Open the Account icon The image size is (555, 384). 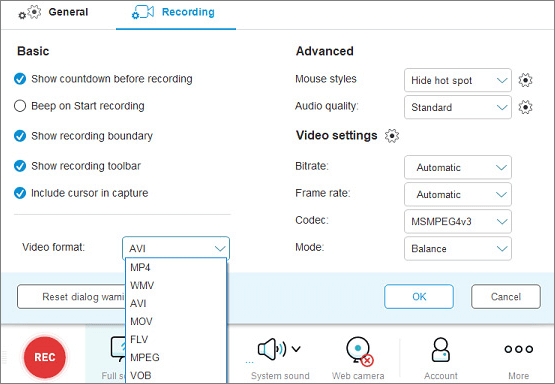[x=441, y=350]
